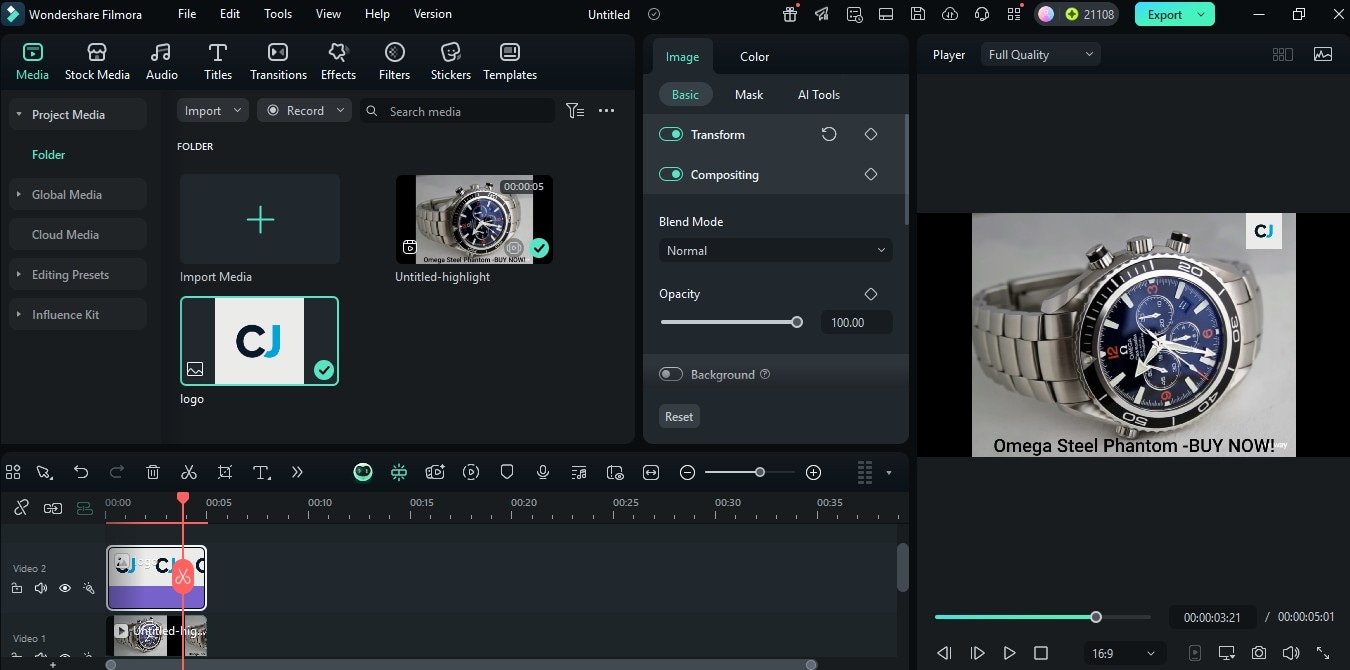The height and width of the screenshot is (670, 1350).
Task: Open the AI Copilot green robot icon
Action: [363, 472]
